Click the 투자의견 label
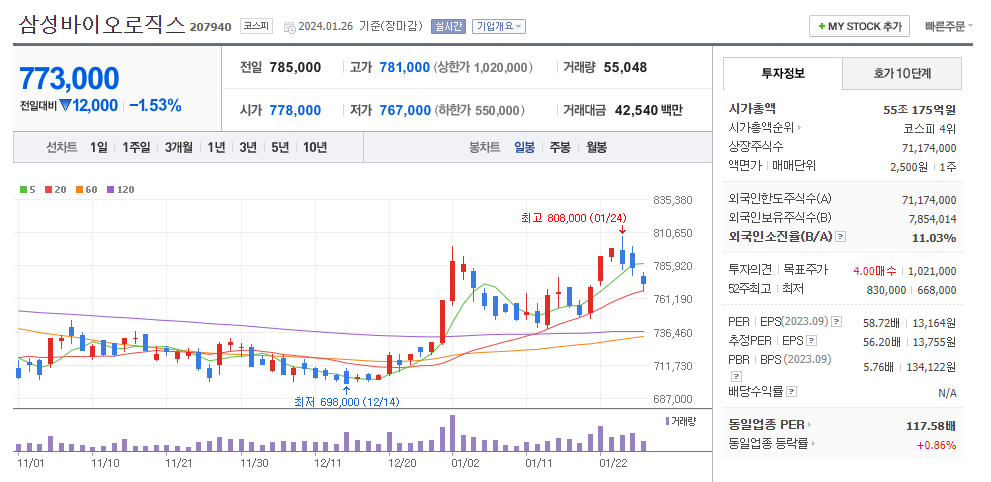 point(750,270)
